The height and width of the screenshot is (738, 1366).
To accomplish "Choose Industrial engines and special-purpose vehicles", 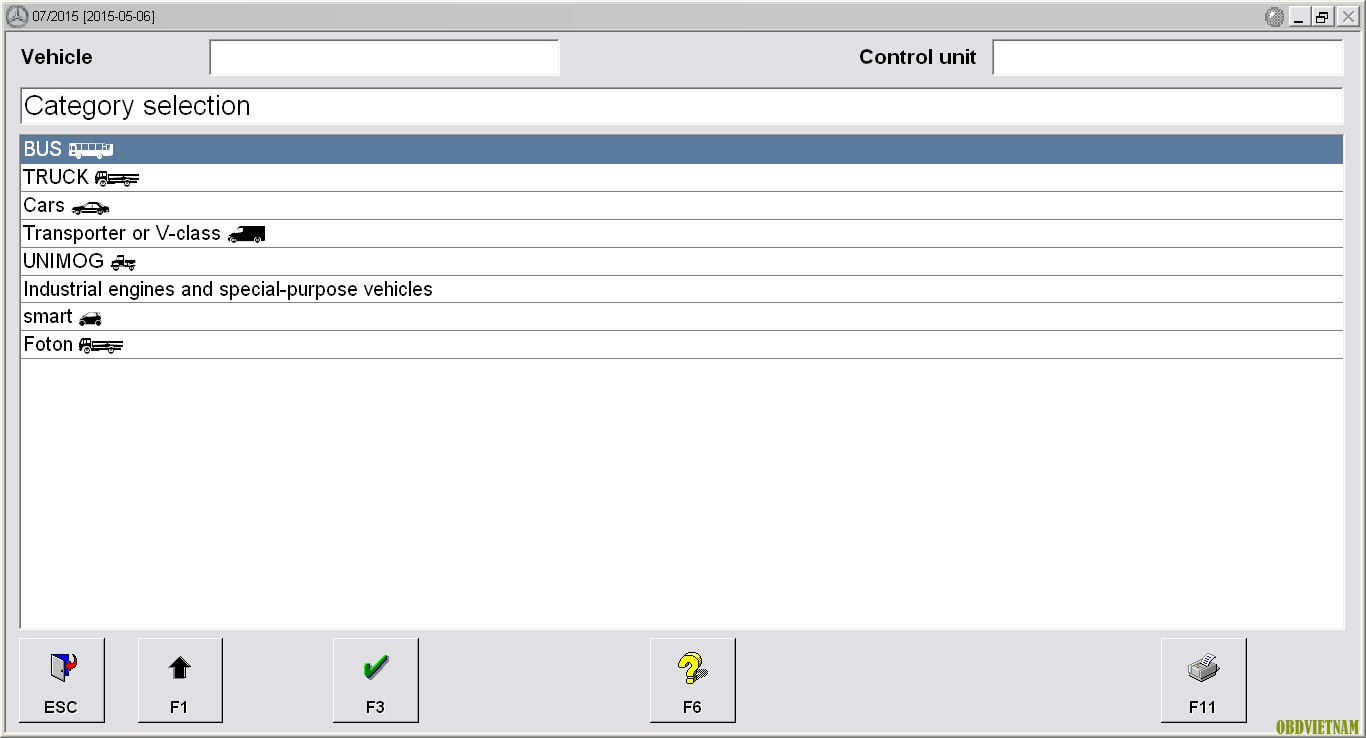I will [681, 290].
